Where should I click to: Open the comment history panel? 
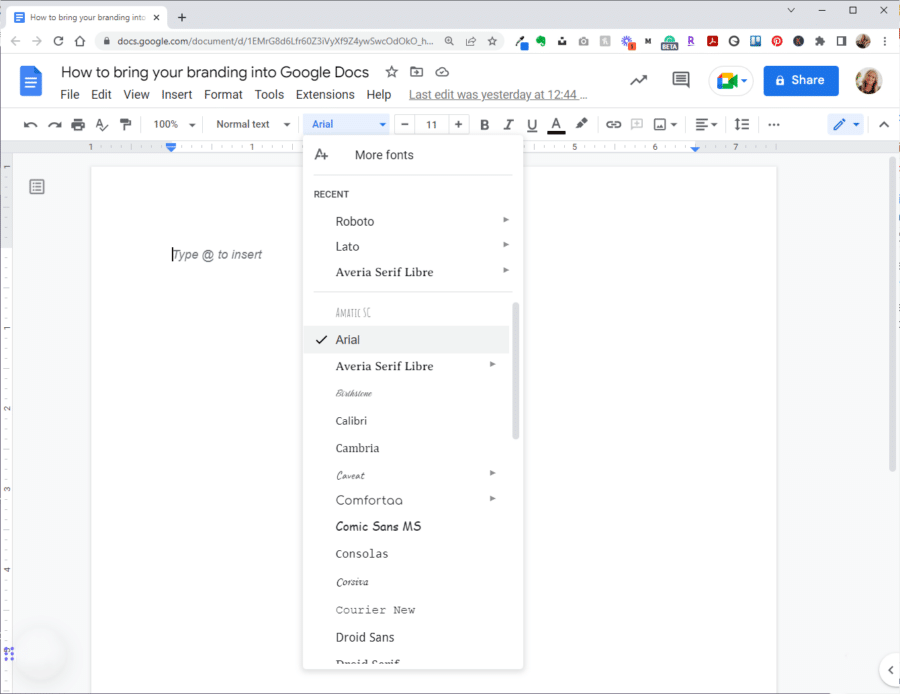[681, 79]
